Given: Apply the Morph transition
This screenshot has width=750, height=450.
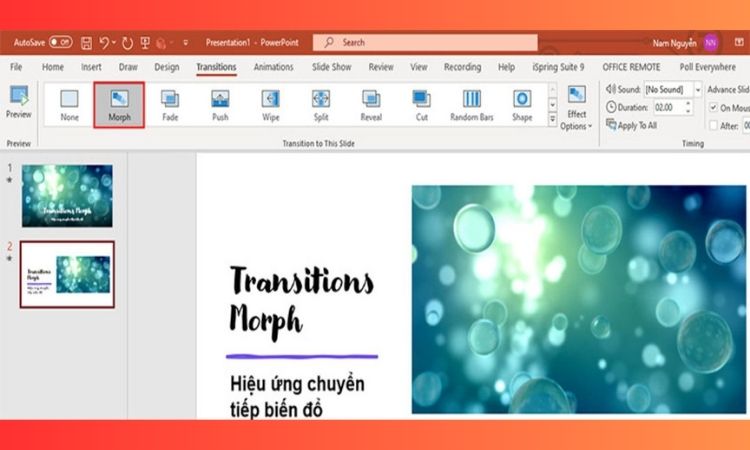Looking at the screenshot, I should (x=119, y=105).
